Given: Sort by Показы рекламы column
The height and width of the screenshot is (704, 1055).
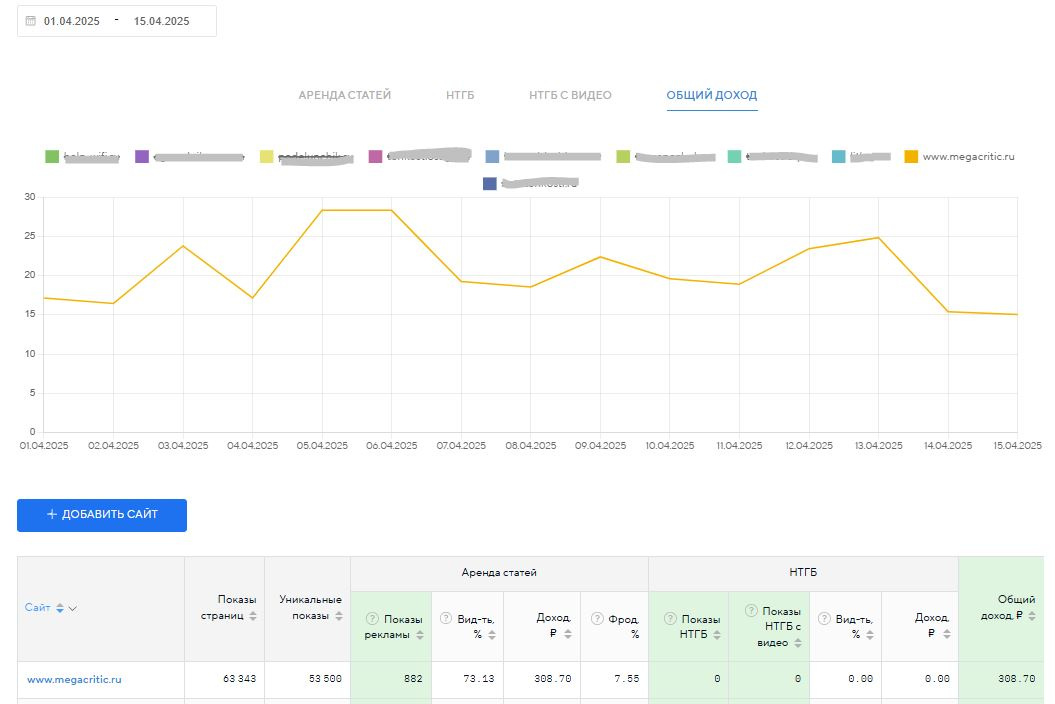Looking at the screenshot, I should pyautogui.click(x=420, y=635).
